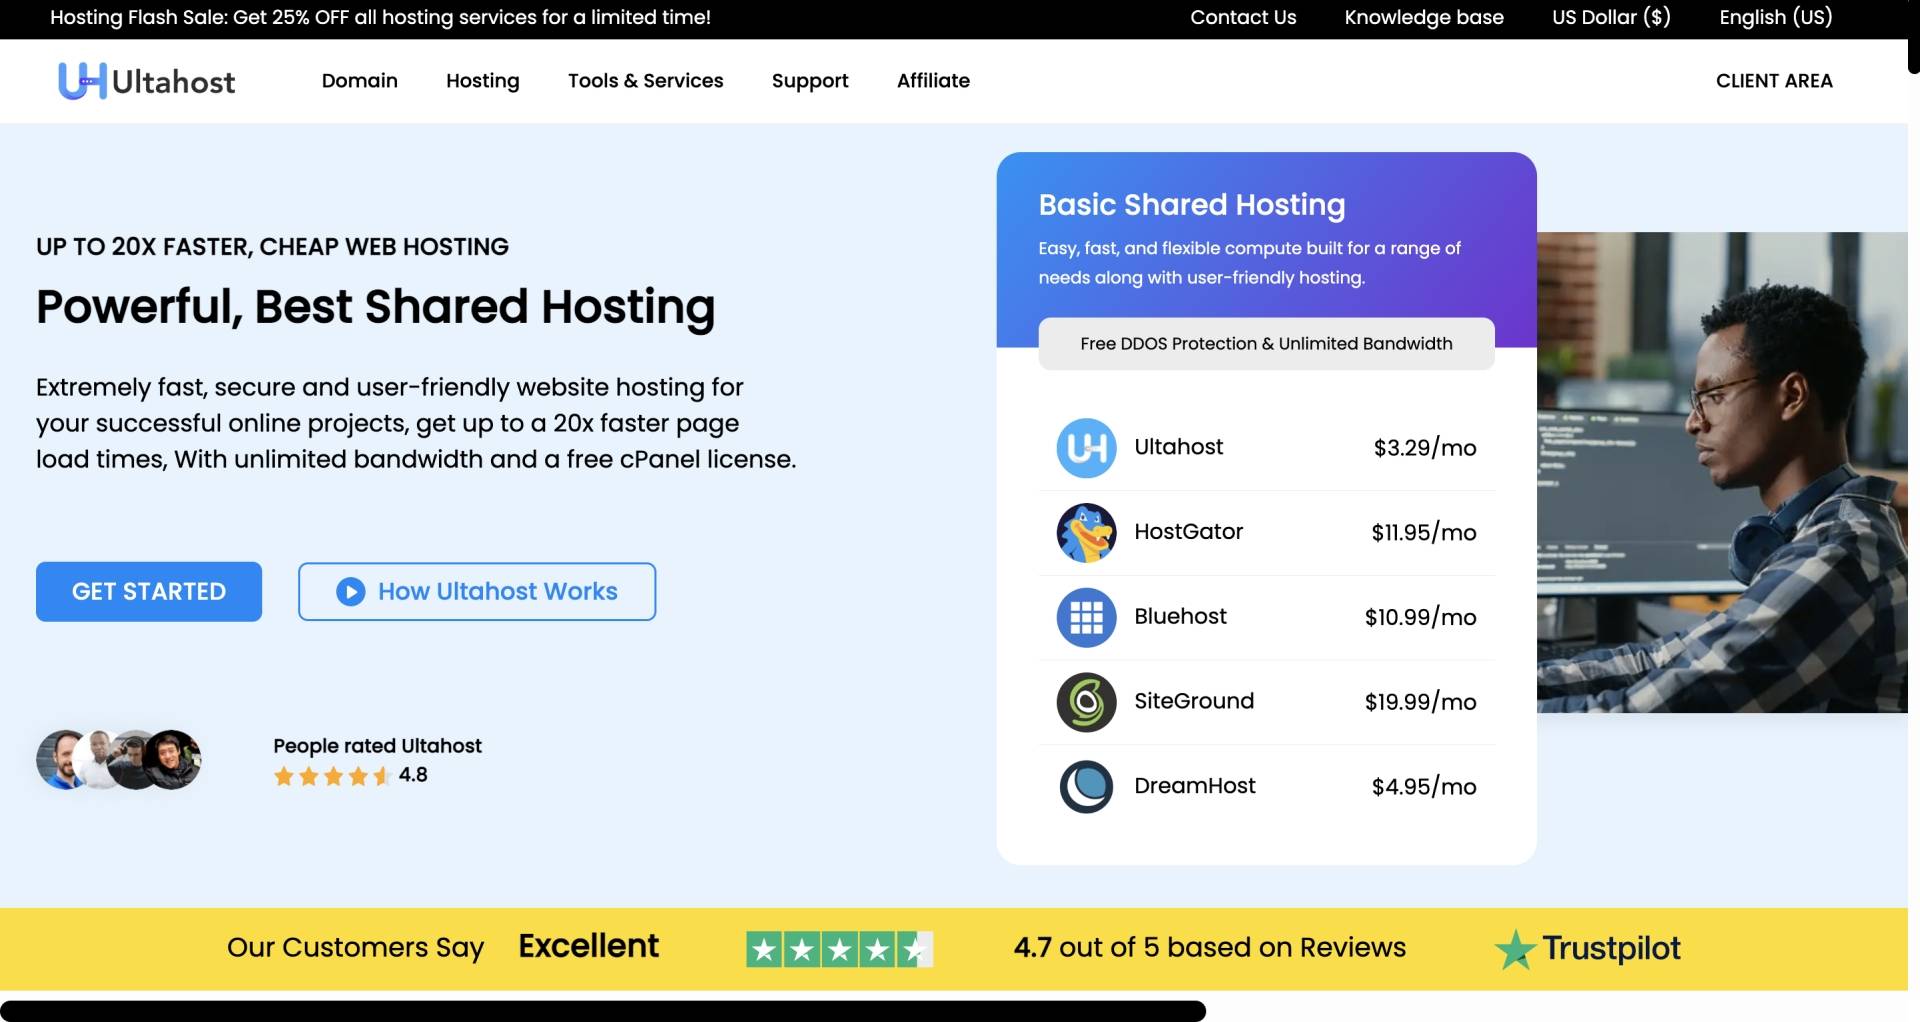This screenshot has width=1920, height=1022.
Task: Click the Trustpilot green star rating boxes
Action: click(839, 949)
